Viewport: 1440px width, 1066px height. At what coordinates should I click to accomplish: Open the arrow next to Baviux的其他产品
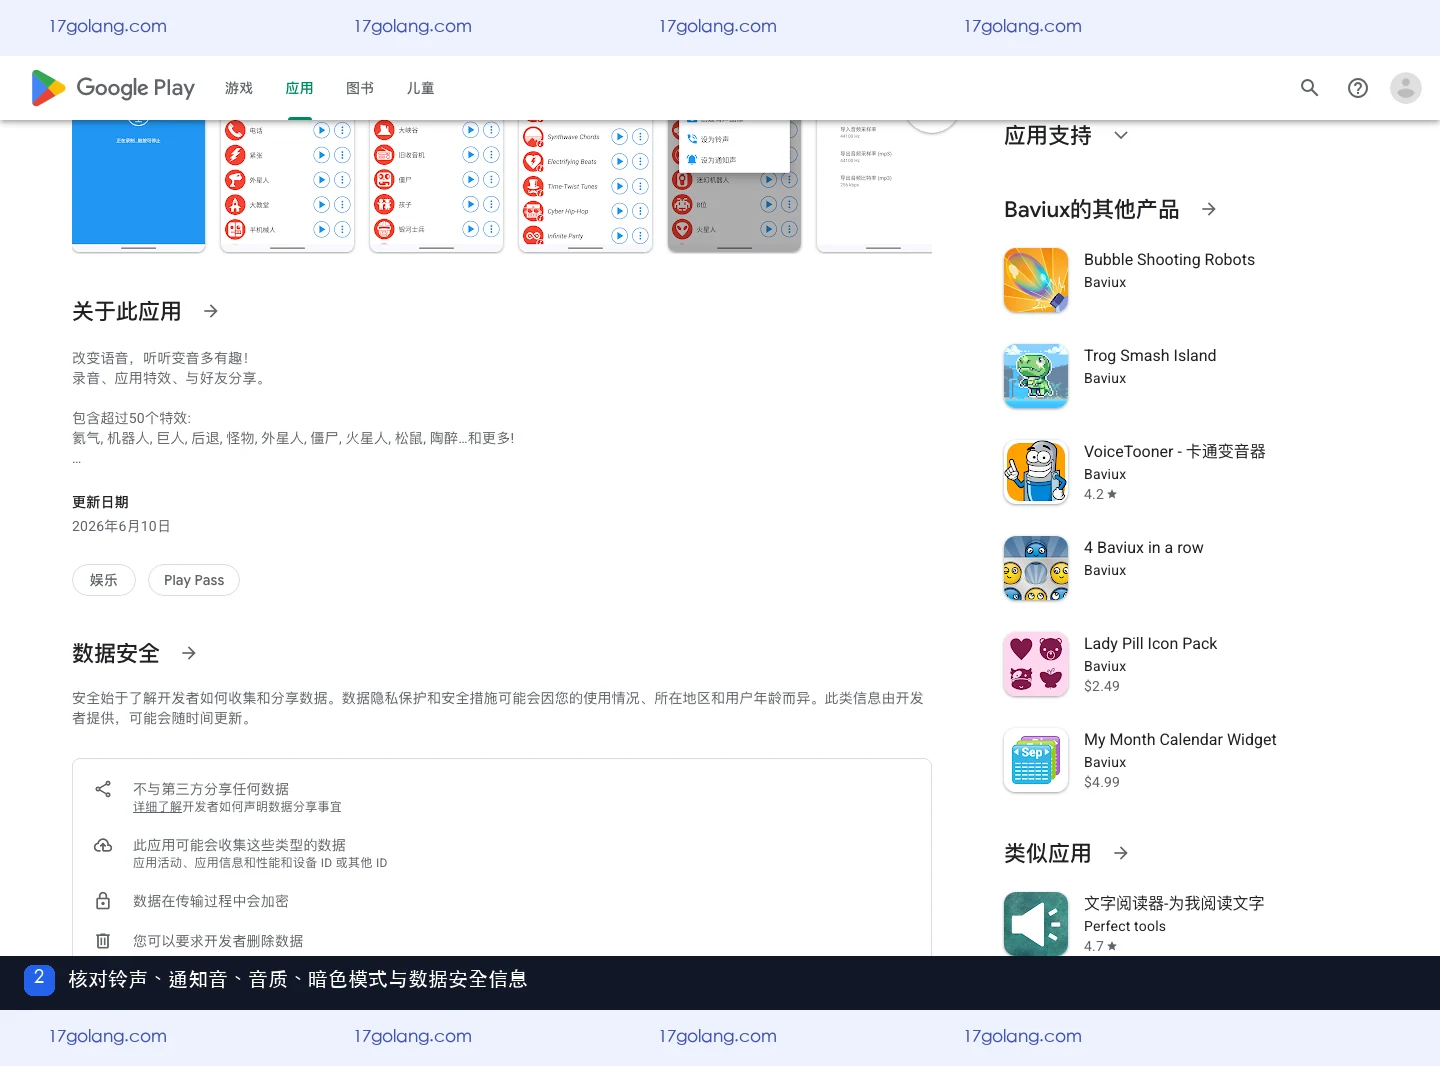(1209, 209)
